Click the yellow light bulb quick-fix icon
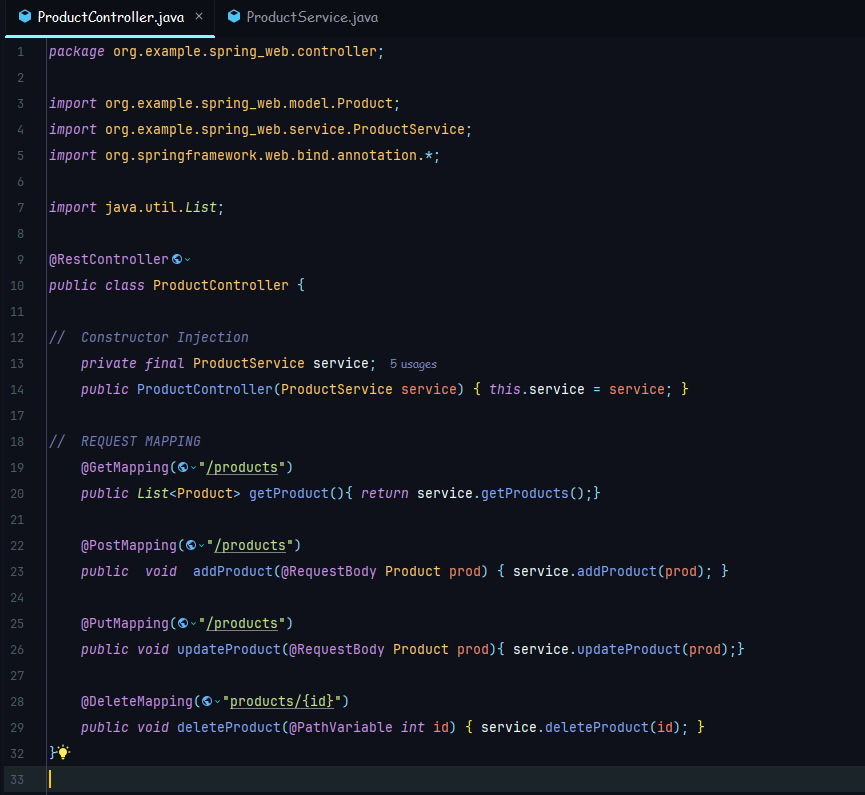This screenshot has width=865, height=795. [x=63, y=752]
